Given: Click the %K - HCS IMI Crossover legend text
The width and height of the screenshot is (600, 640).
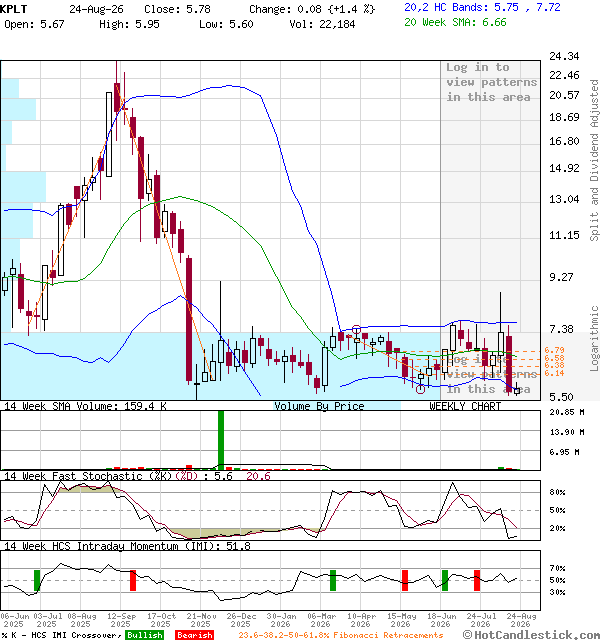Looking at the screenshot, I should 61,635.
